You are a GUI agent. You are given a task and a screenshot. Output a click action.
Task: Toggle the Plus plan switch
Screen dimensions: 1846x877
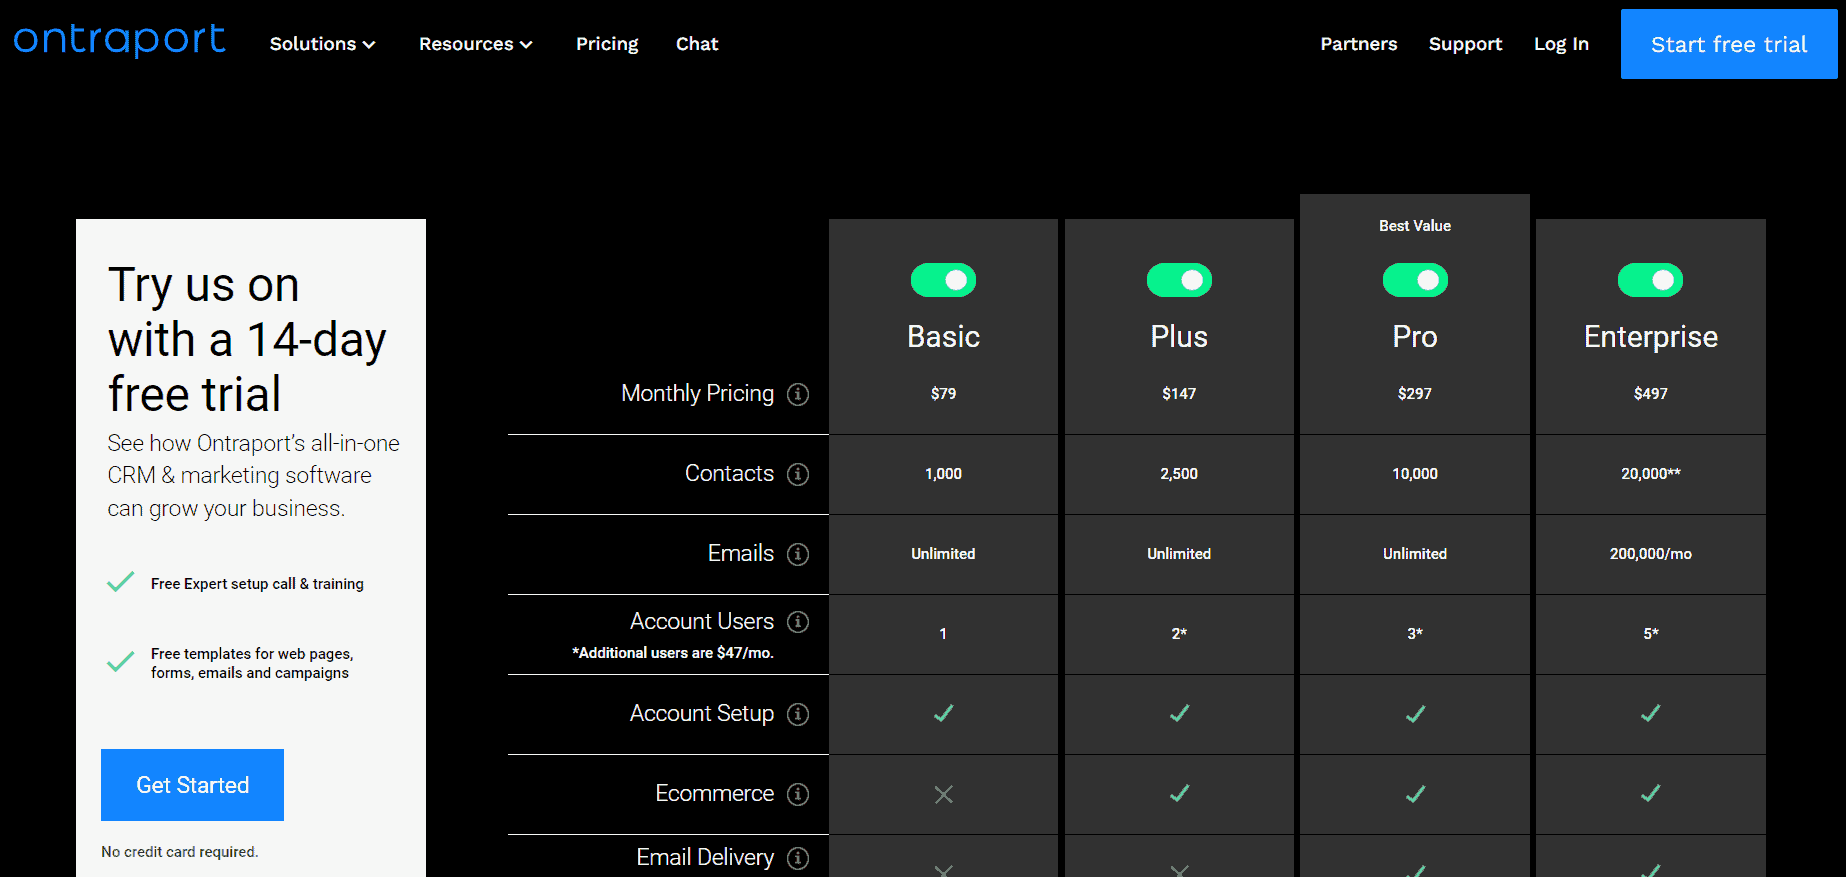tap(1179, 280)
